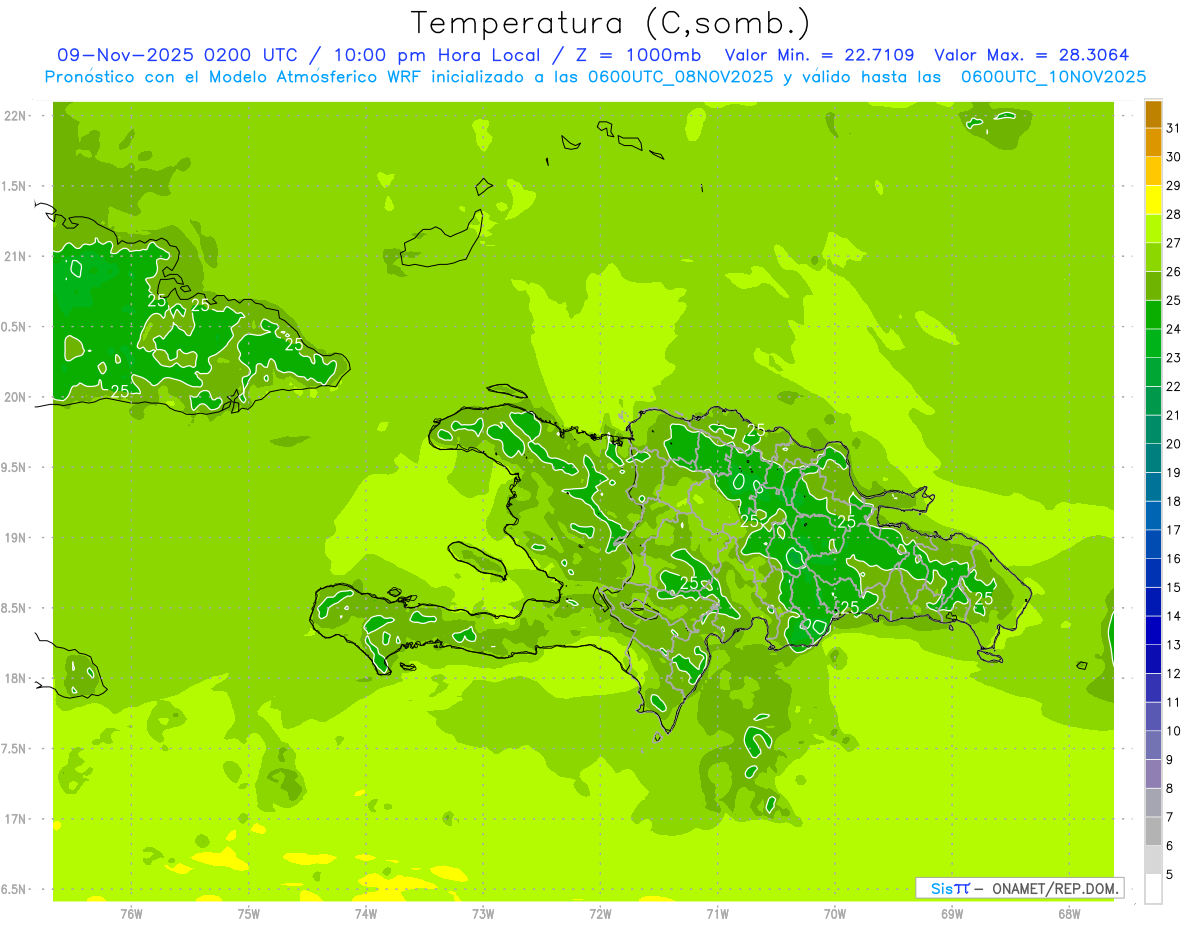The height and width of the screenshot is (927, 1200).
Task: Click the longitude label "75W"
Action: click(249, 913)
